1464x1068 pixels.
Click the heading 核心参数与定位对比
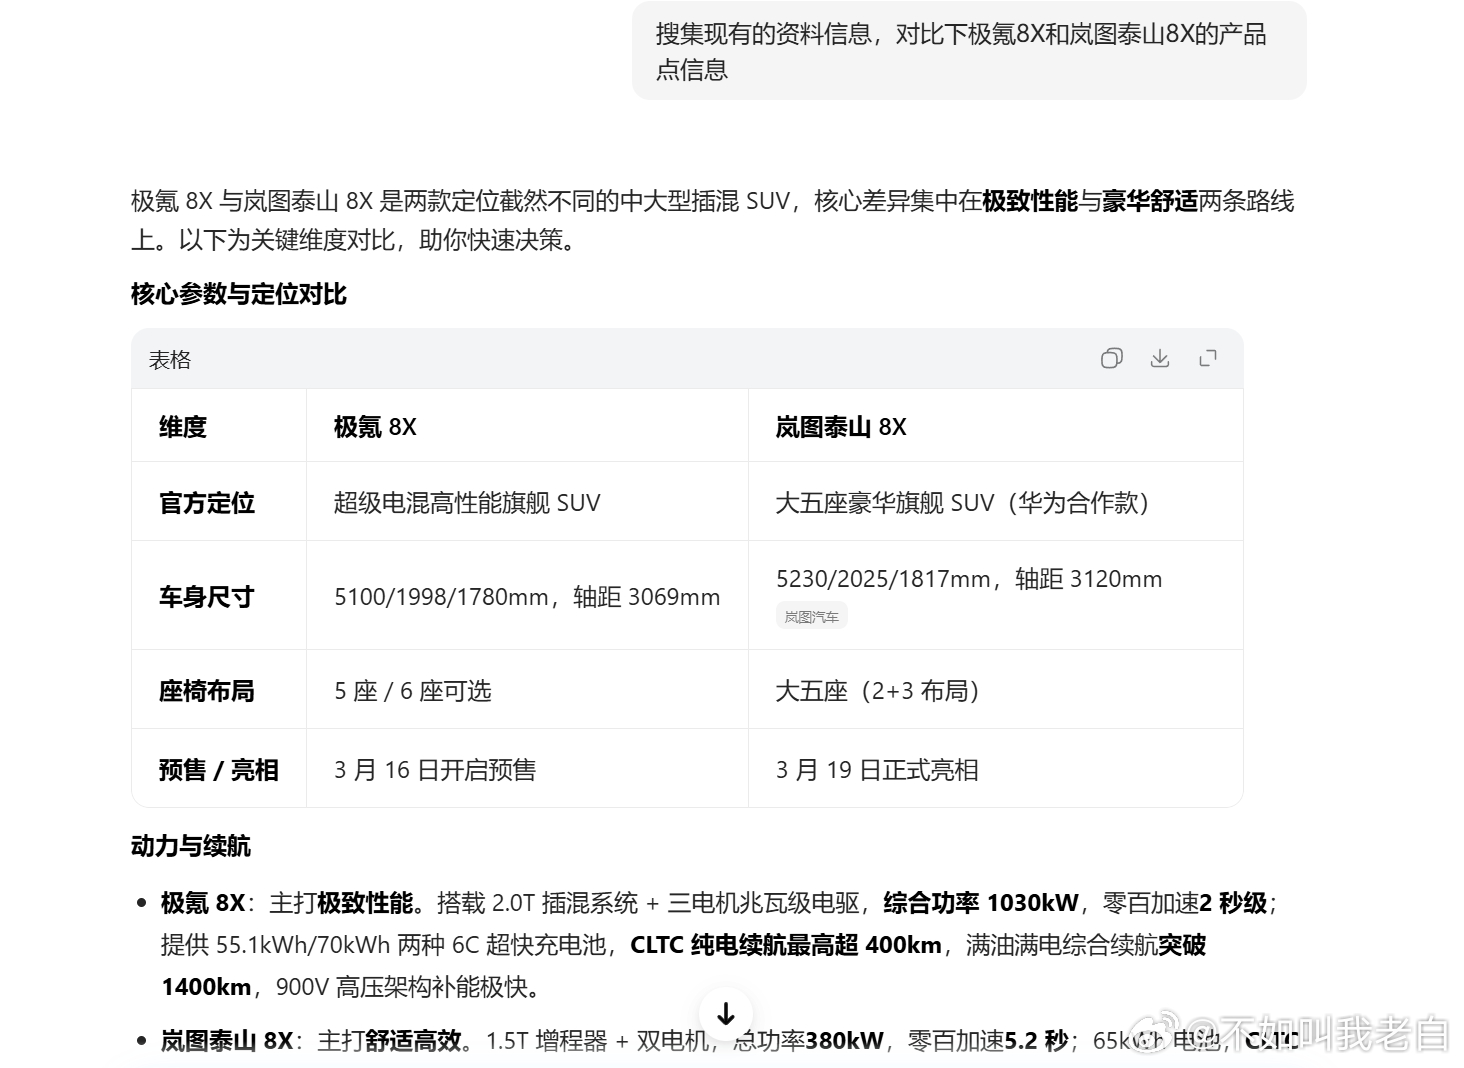point(239,294)
